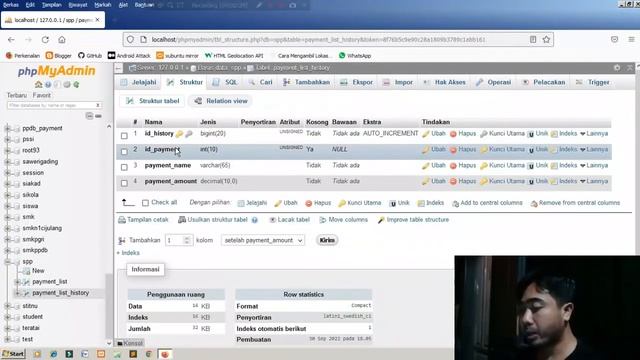Open Firefox icon in taskbar
The height and width of the screenshot is (360, 640).
click(164, 354)
